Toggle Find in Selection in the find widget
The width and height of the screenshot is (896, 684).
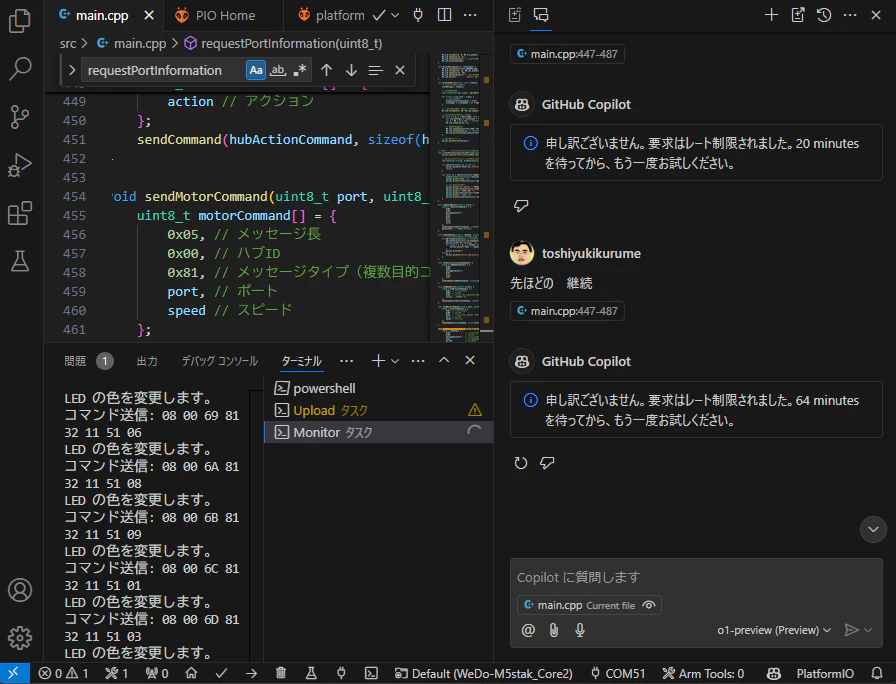coord(375,70)
